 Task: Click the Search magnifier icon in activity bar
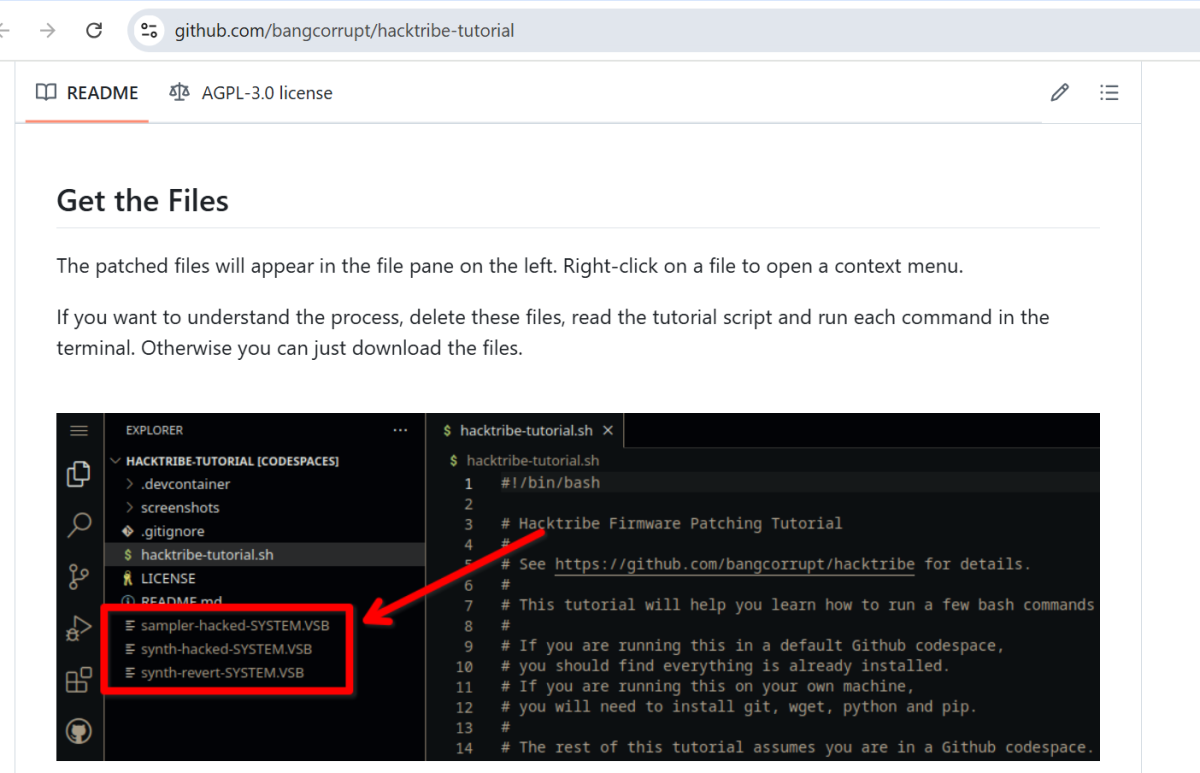79,524
